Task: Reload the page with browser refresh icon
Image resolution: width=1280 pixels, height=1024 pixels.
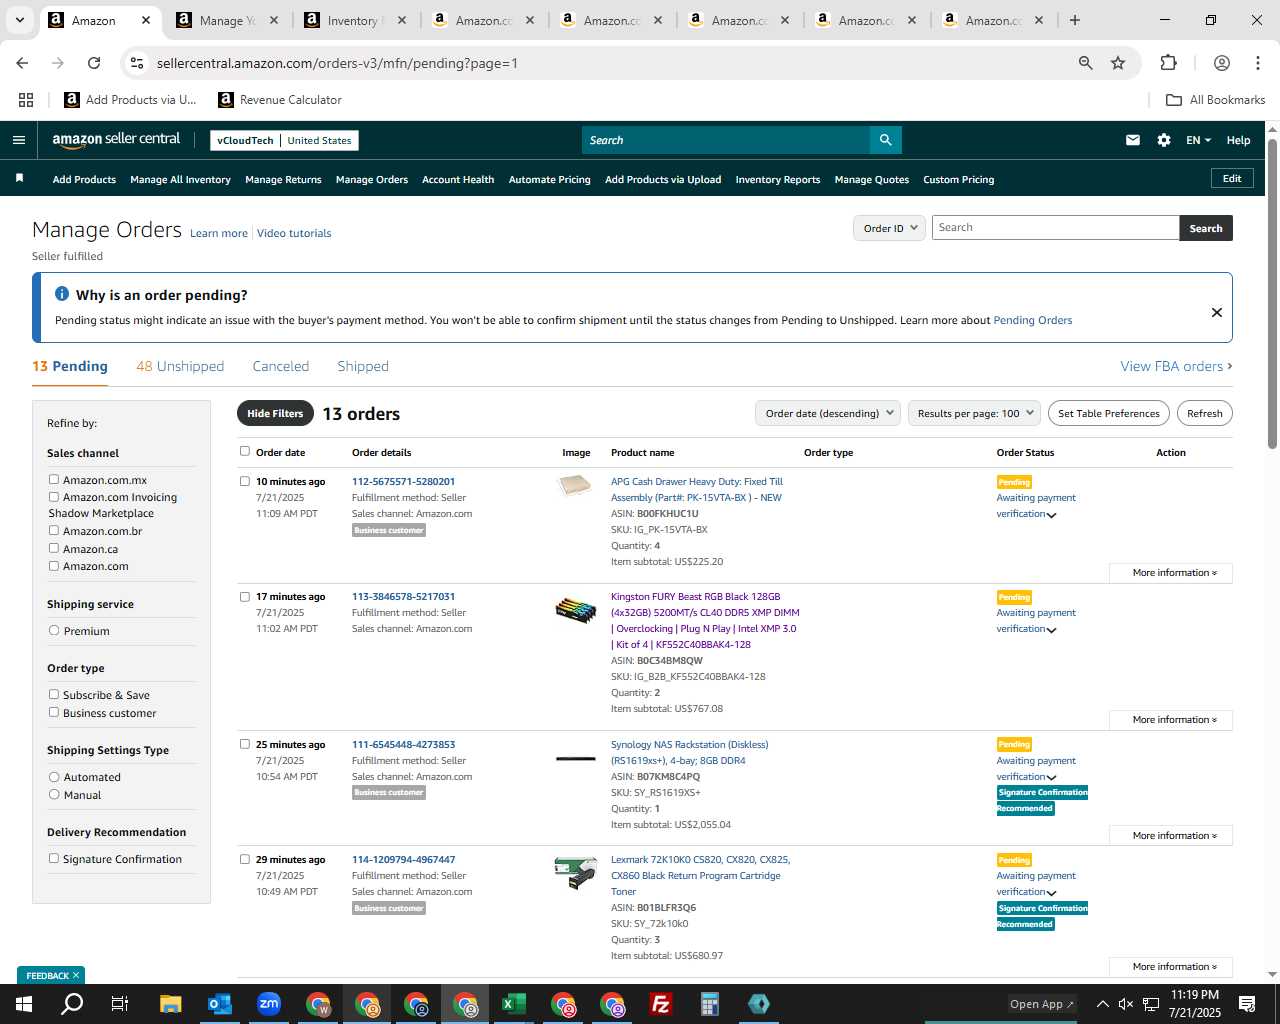Action: [94, 63]
